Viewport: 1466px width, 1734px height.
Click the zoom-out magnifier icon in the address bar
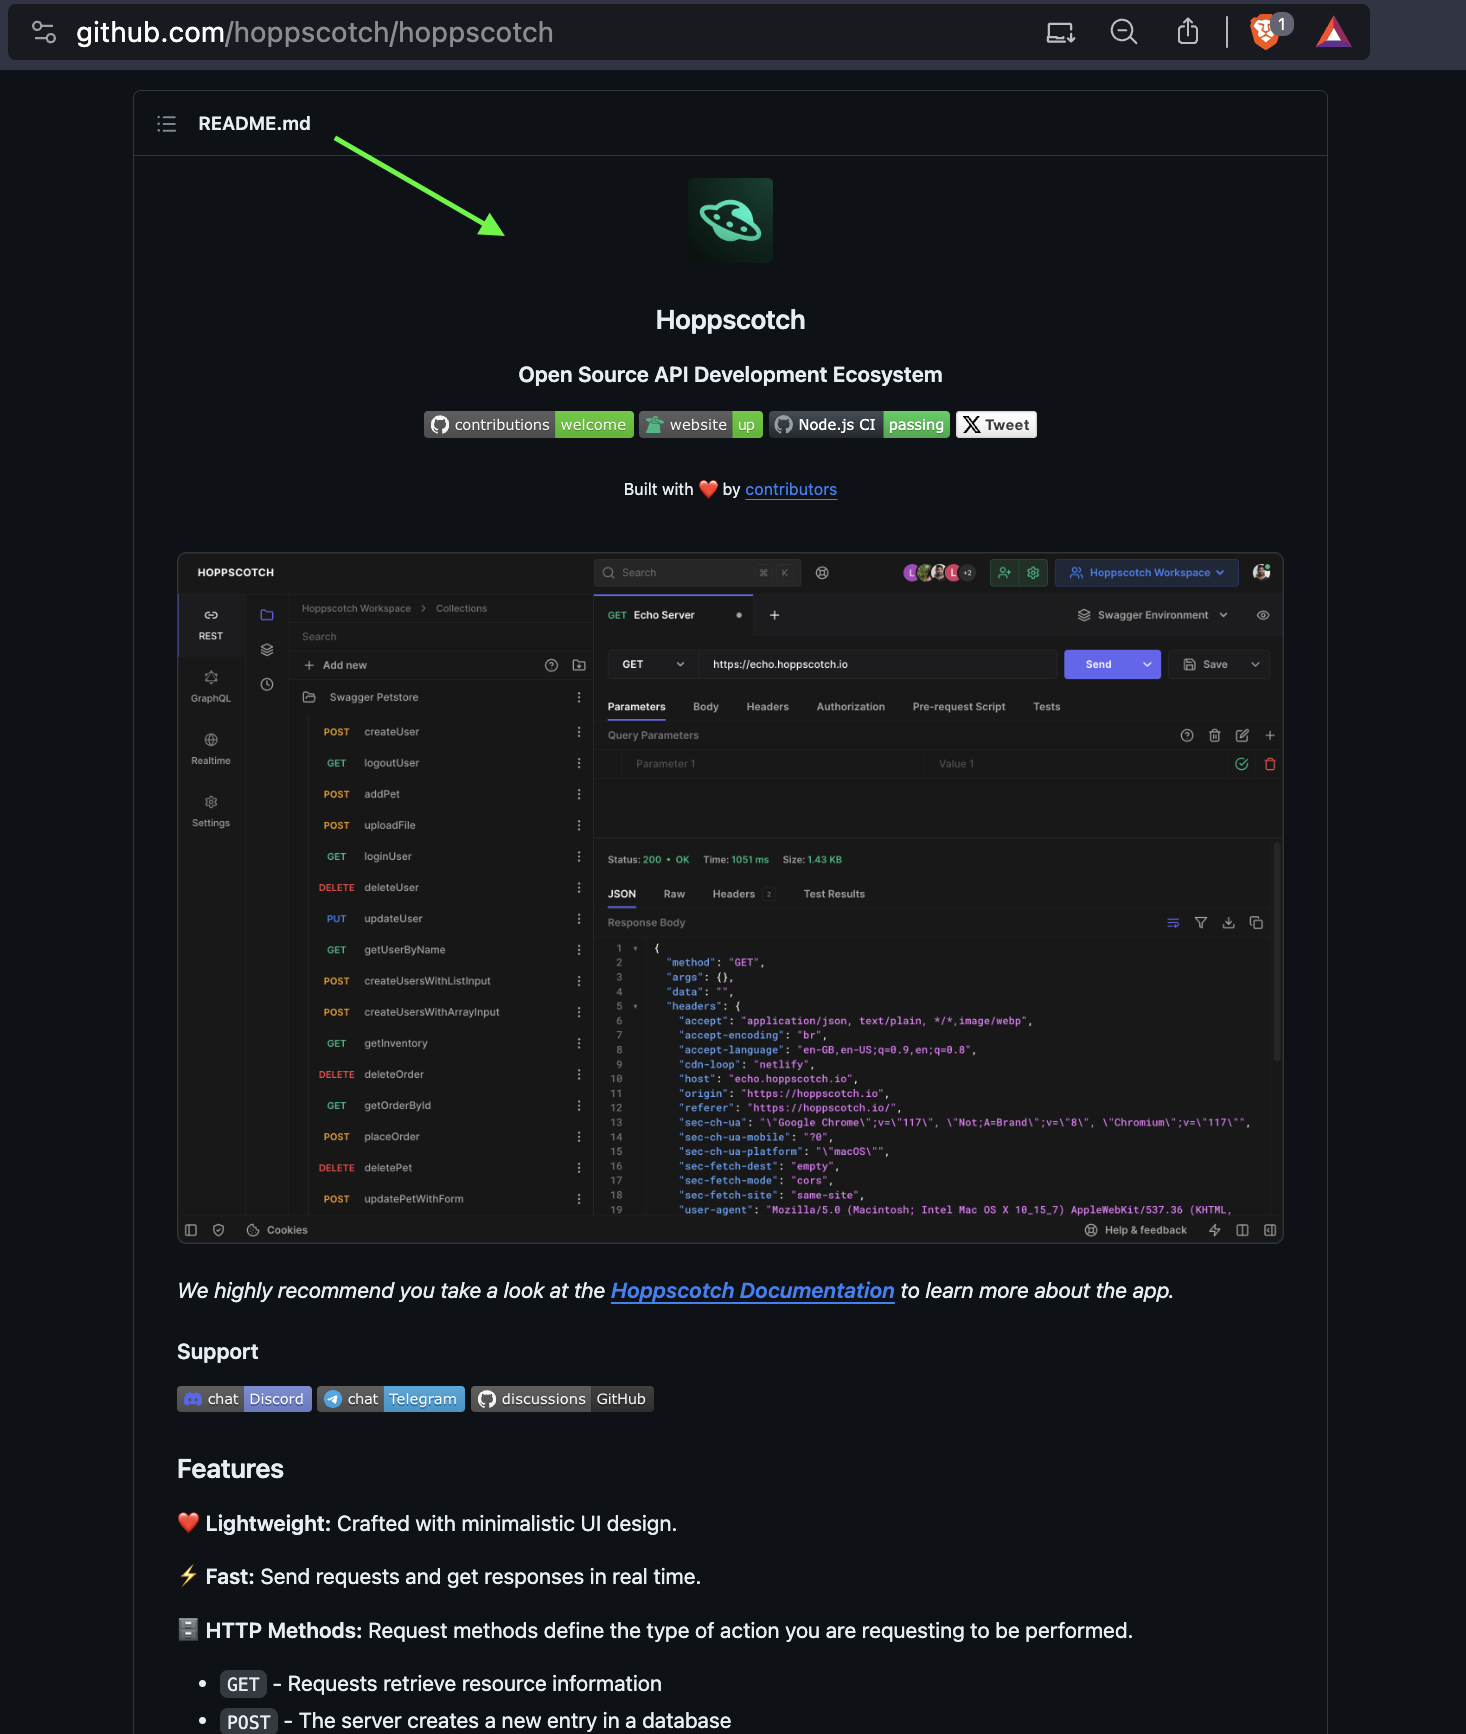[1124, 32]
